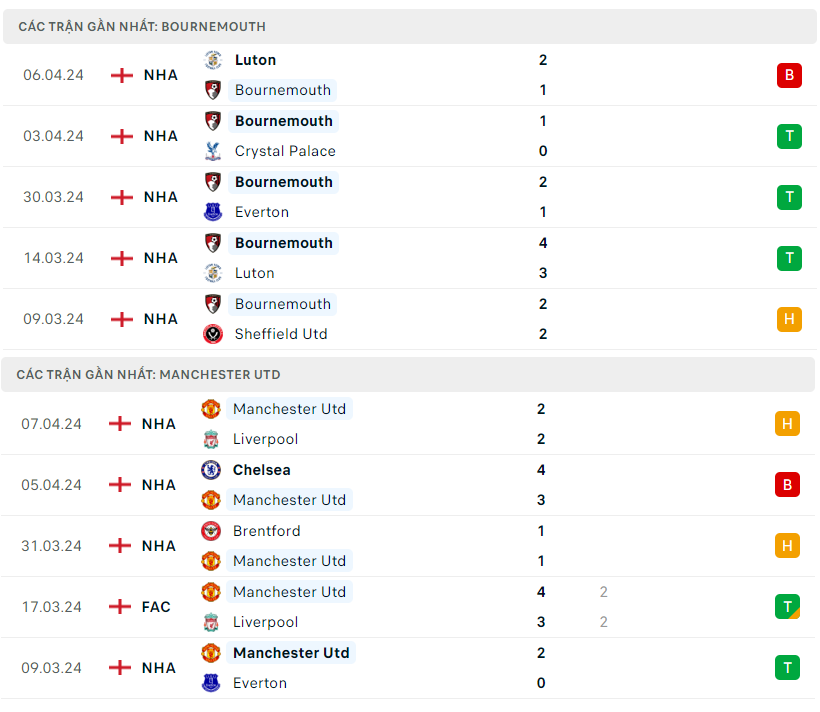The width and height of the screenshot is (820, 712).
Task: Click the red B badge for Chelsea match
Action: pos(787,485)
